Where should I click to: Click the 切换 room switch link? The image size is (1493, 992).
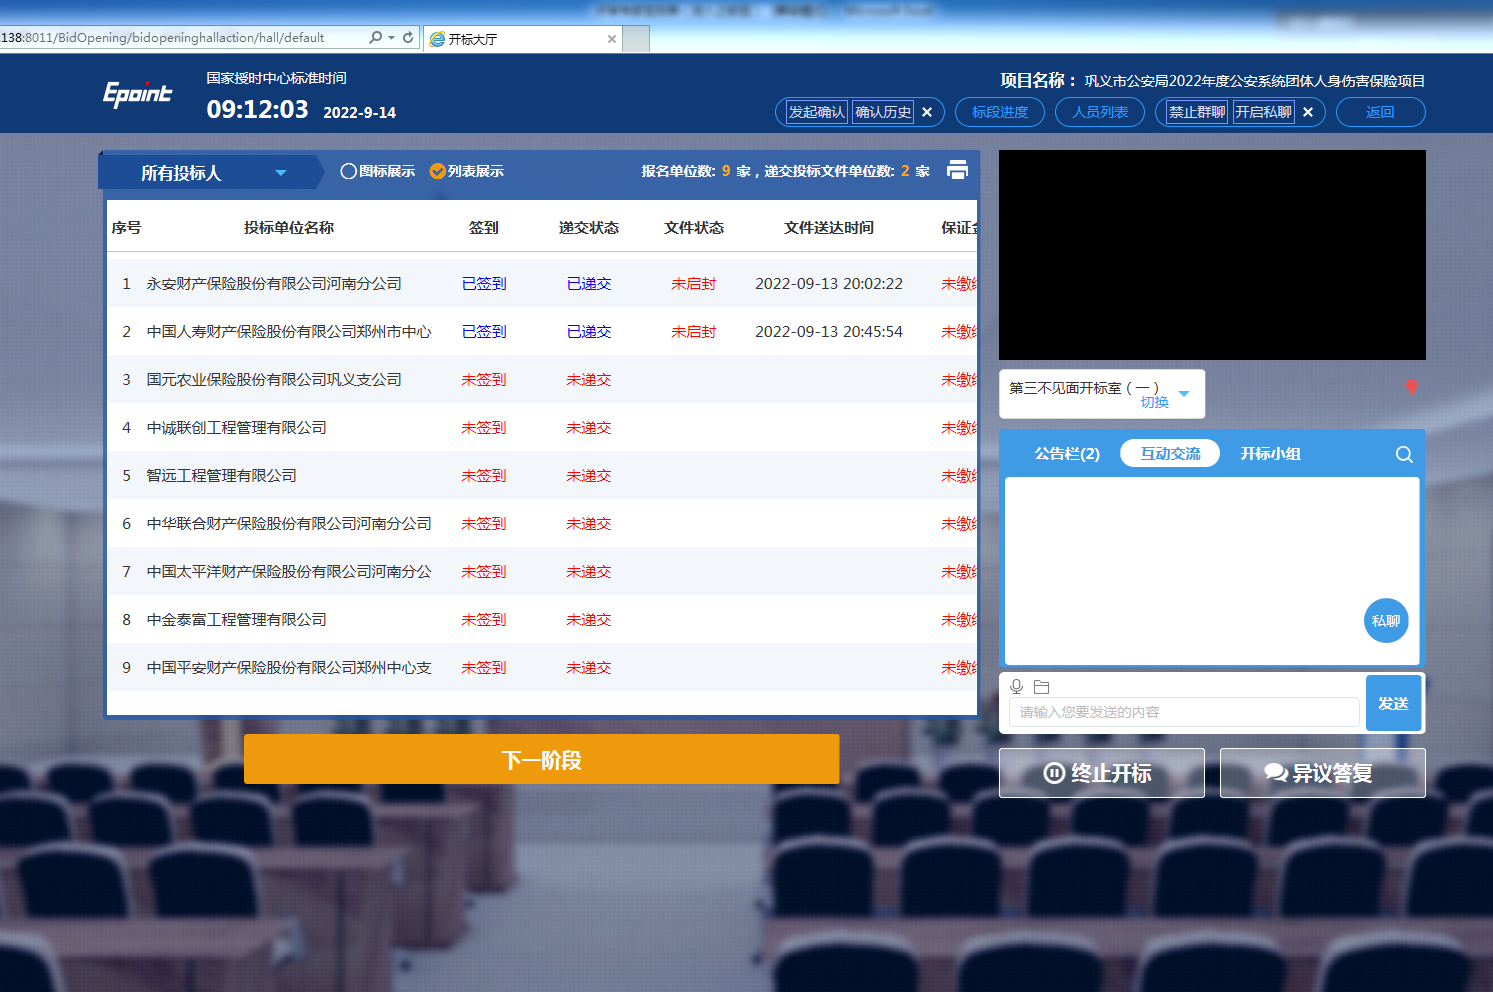[x=1154, y=402]
